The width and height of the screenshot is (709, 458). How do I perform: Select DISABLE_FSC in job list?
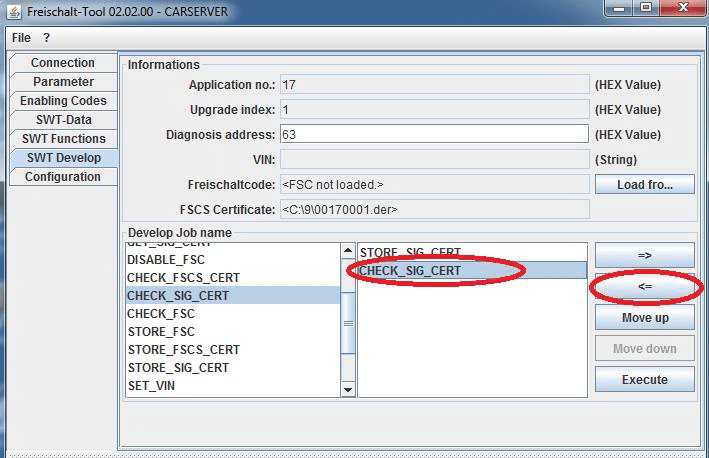coord(167,260)
